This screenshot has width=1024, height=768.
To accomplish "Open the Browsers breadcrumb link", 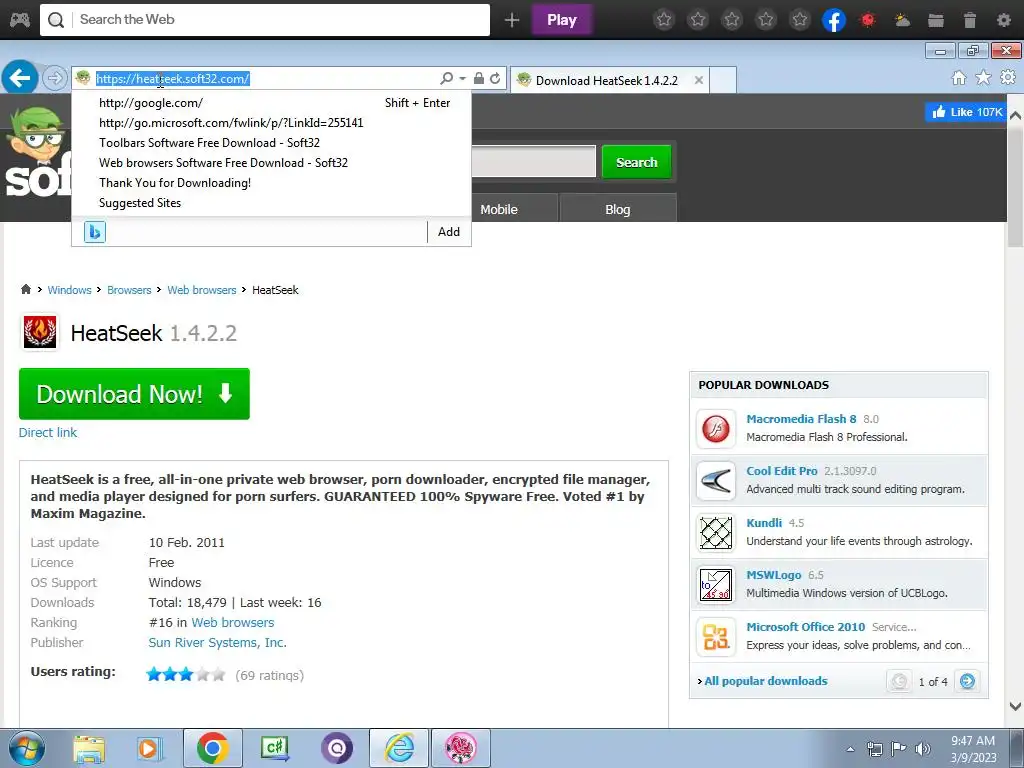I will [129, 290].
